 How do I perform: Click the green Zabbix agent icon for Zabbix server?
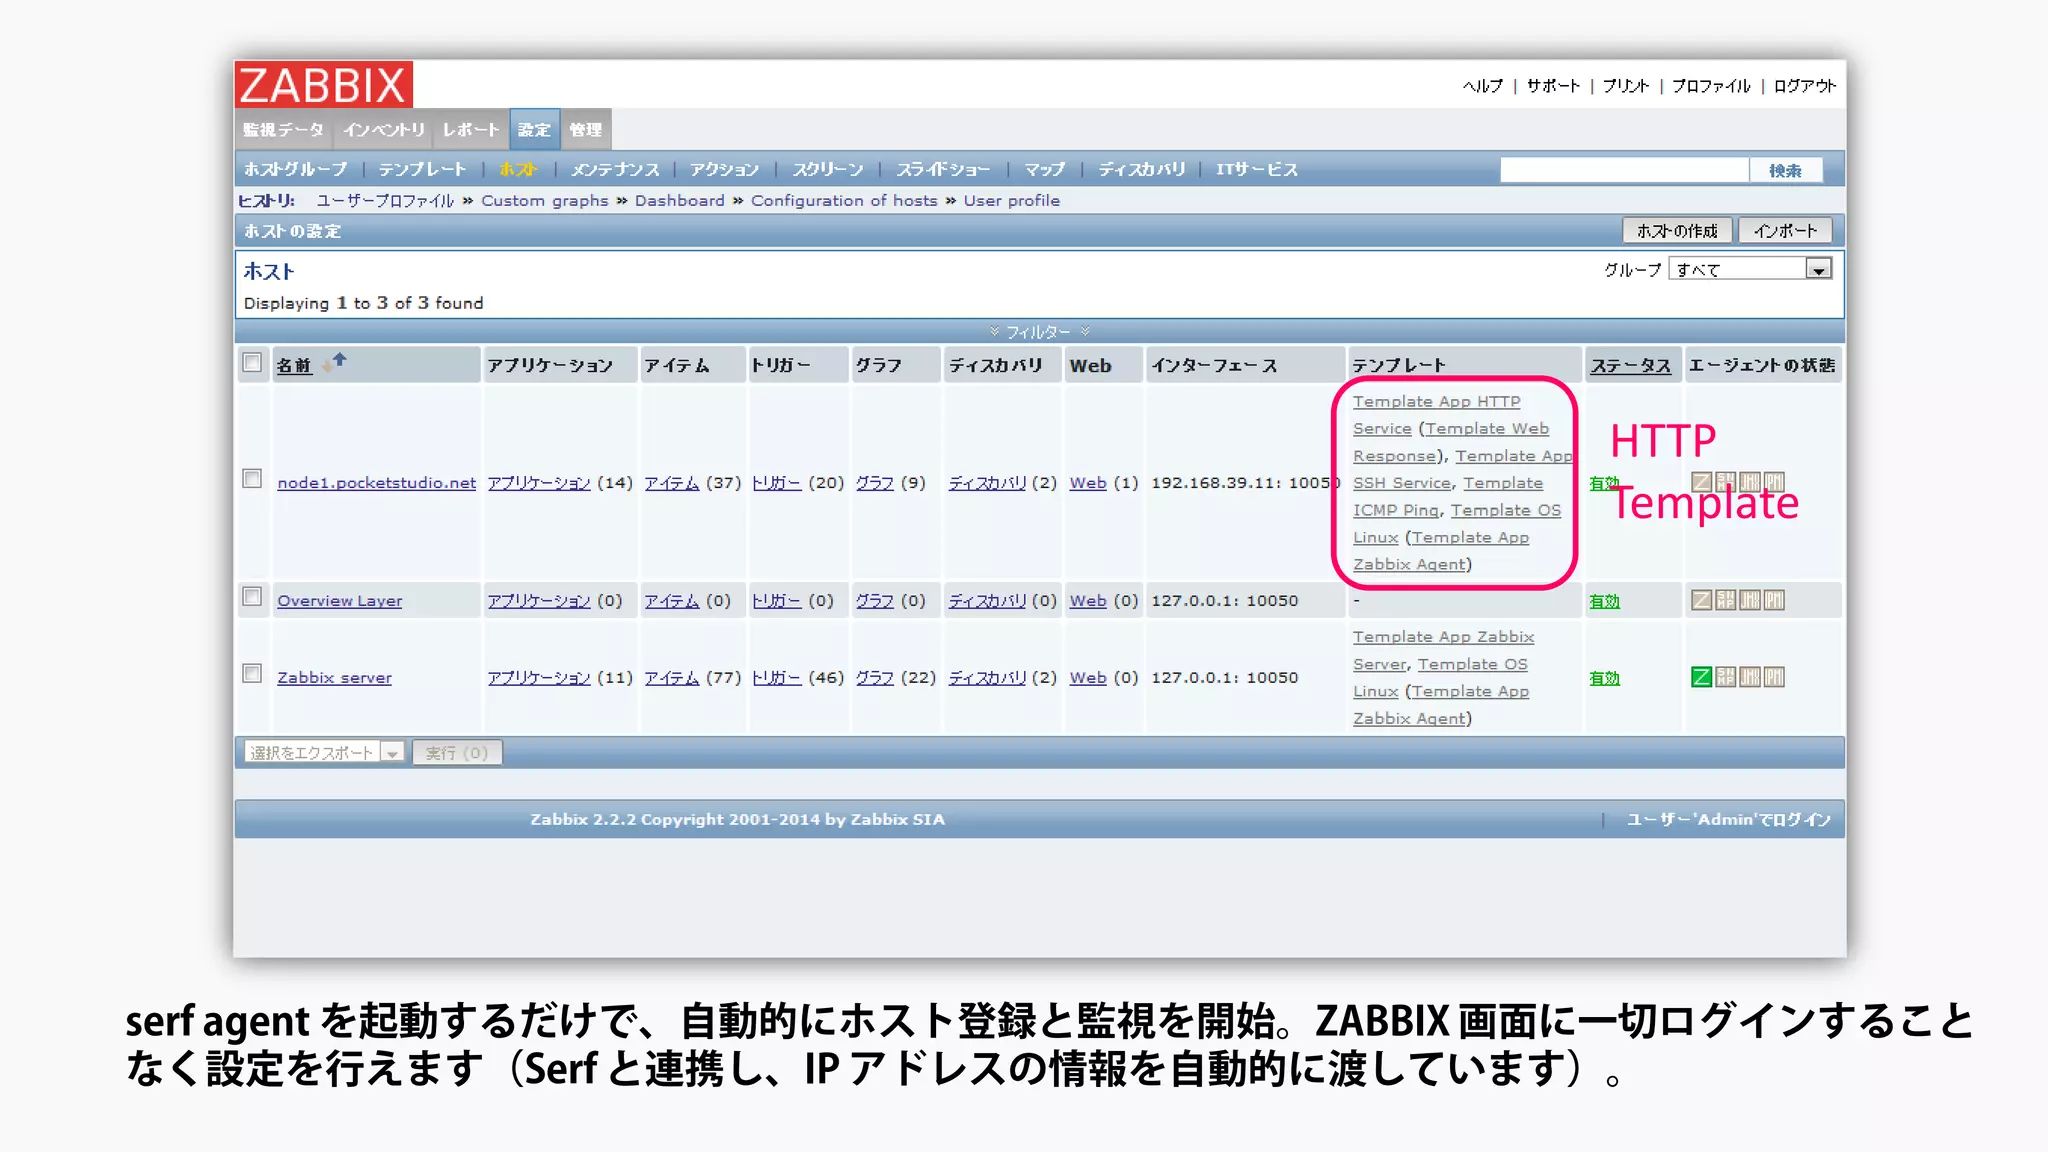click(x=1701, y=677)
